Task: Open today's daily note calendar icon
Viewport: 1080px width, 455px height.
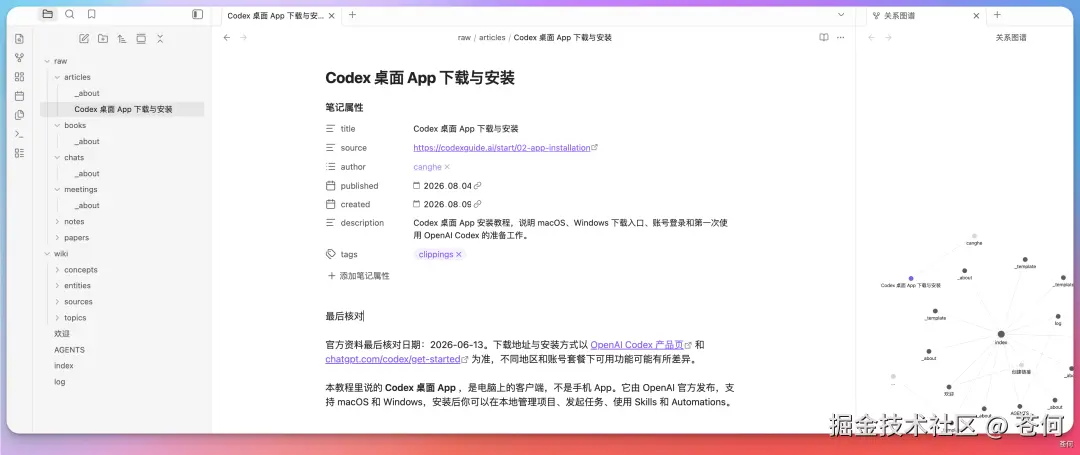Action: [x=19, y=96]
